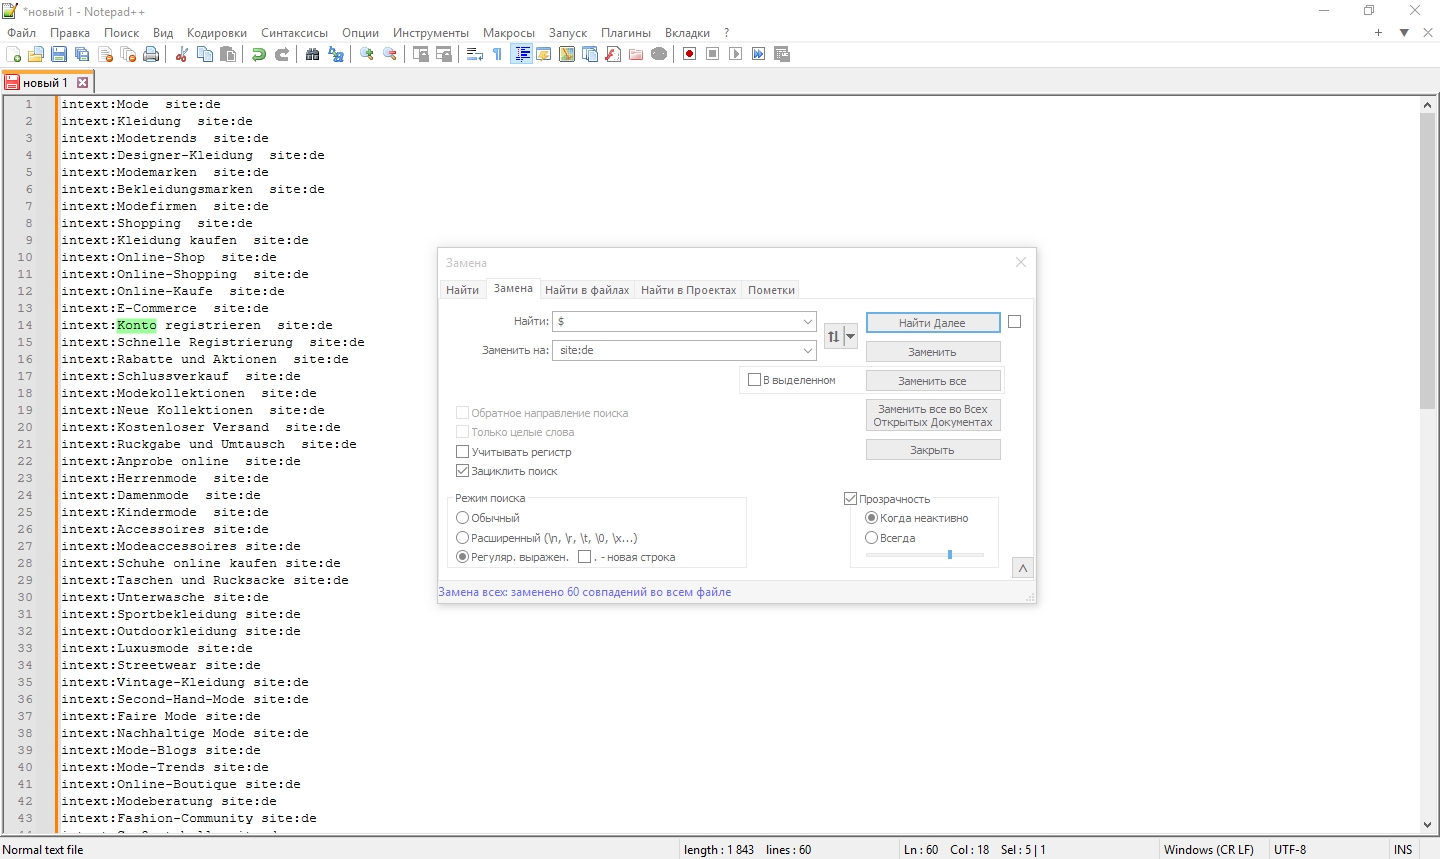Click the Cut scissors icon
This screenshot has width=1440, height=859.
pyautogui.click(x=181, y=54)
